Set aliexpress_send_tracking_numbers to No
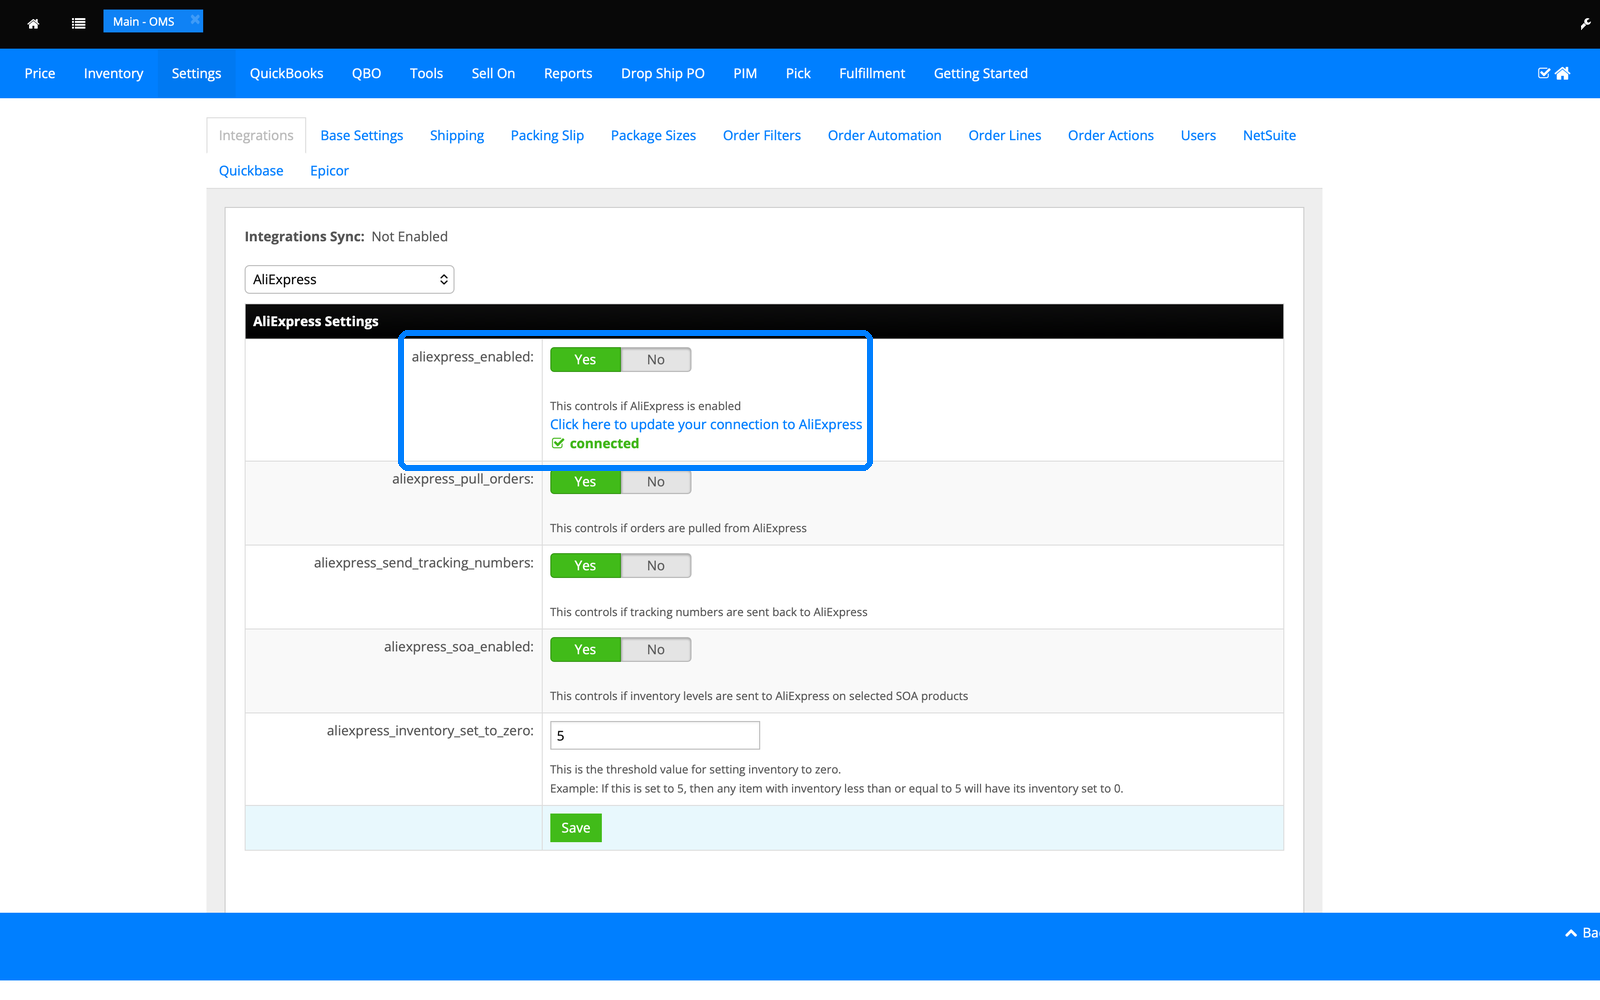 (x=656, y=565)
